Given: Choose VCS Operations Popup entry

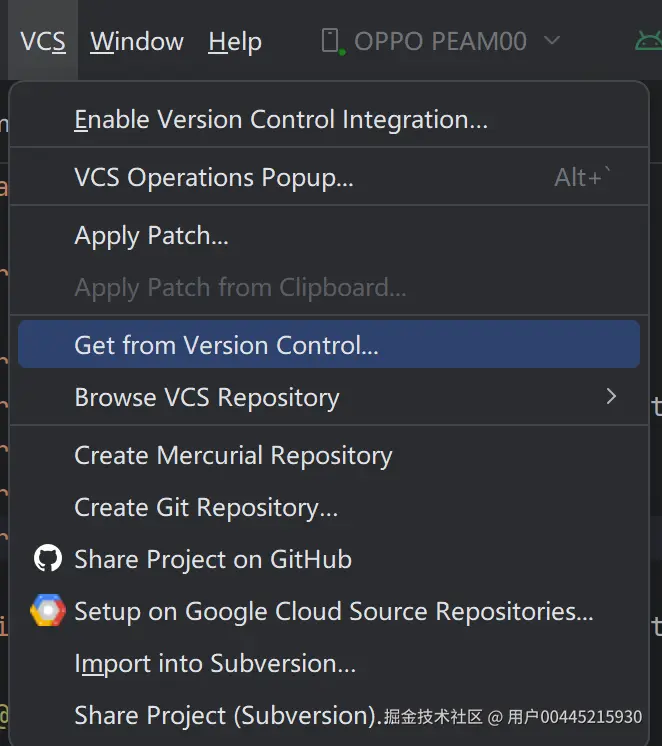Looking at the screenshot, I should pos(214,178).
